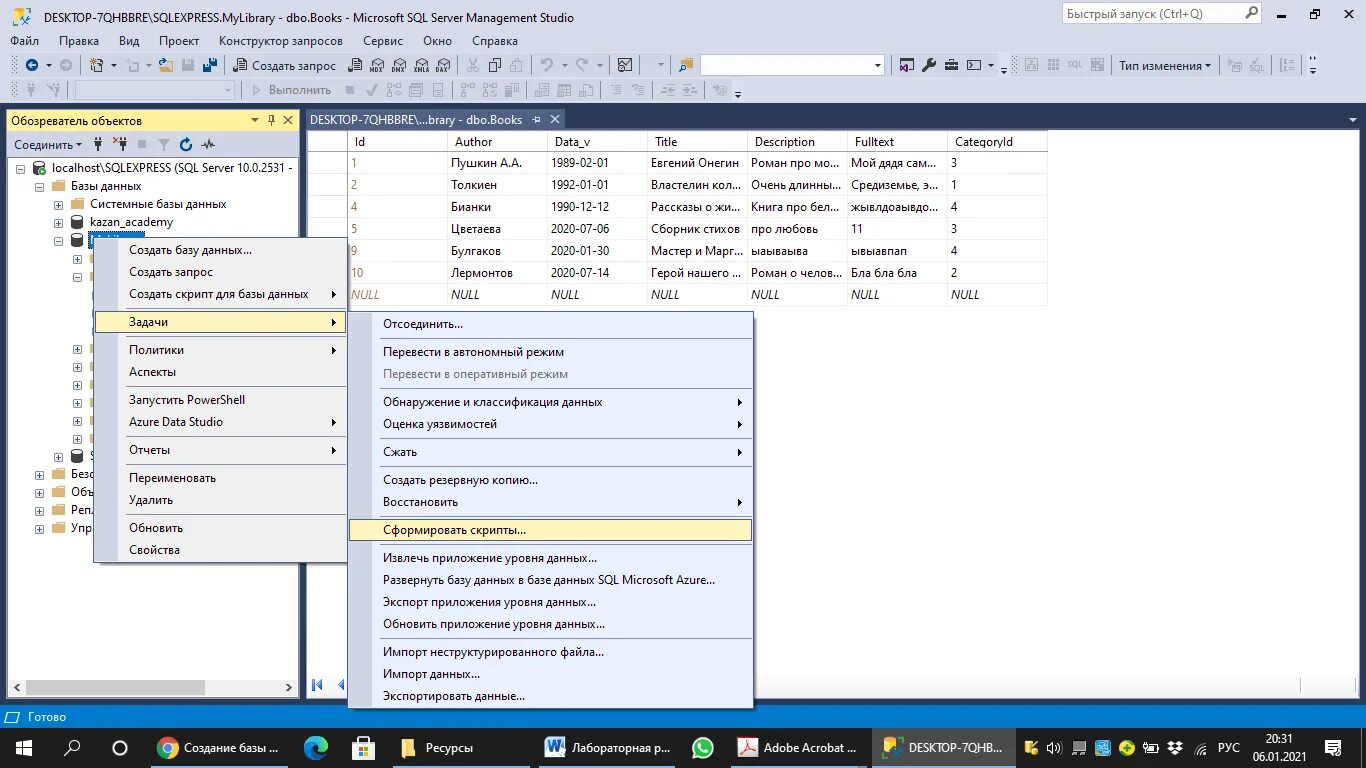Click the wrench properties icon

[x=929, y=65]
